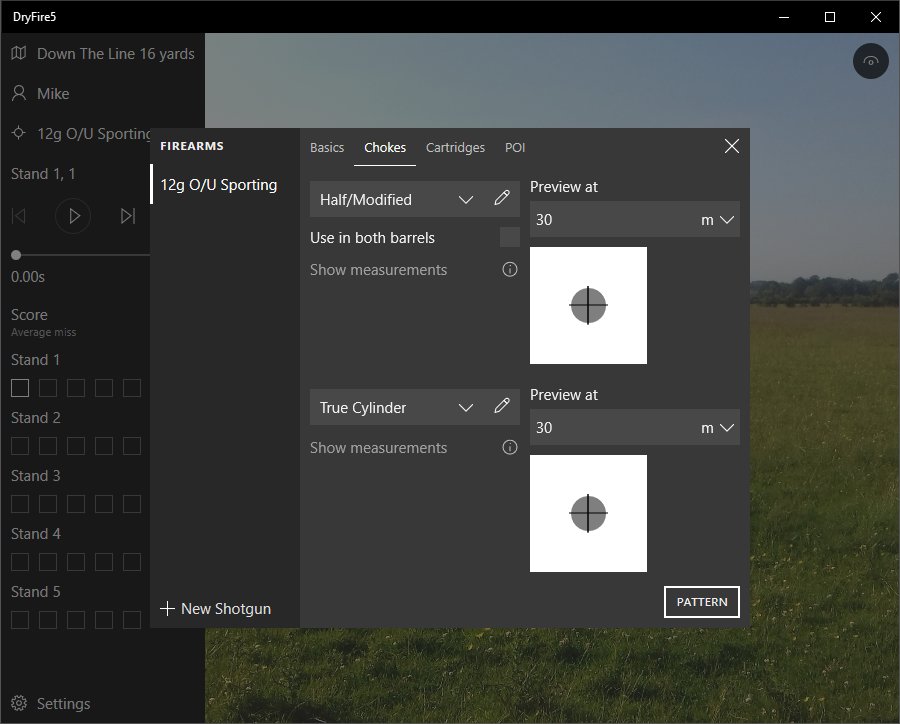The image size is (900, 724).
Task: Tick the first Stand 1 score box
Action: pyautogui.click(x=20, y=388)
